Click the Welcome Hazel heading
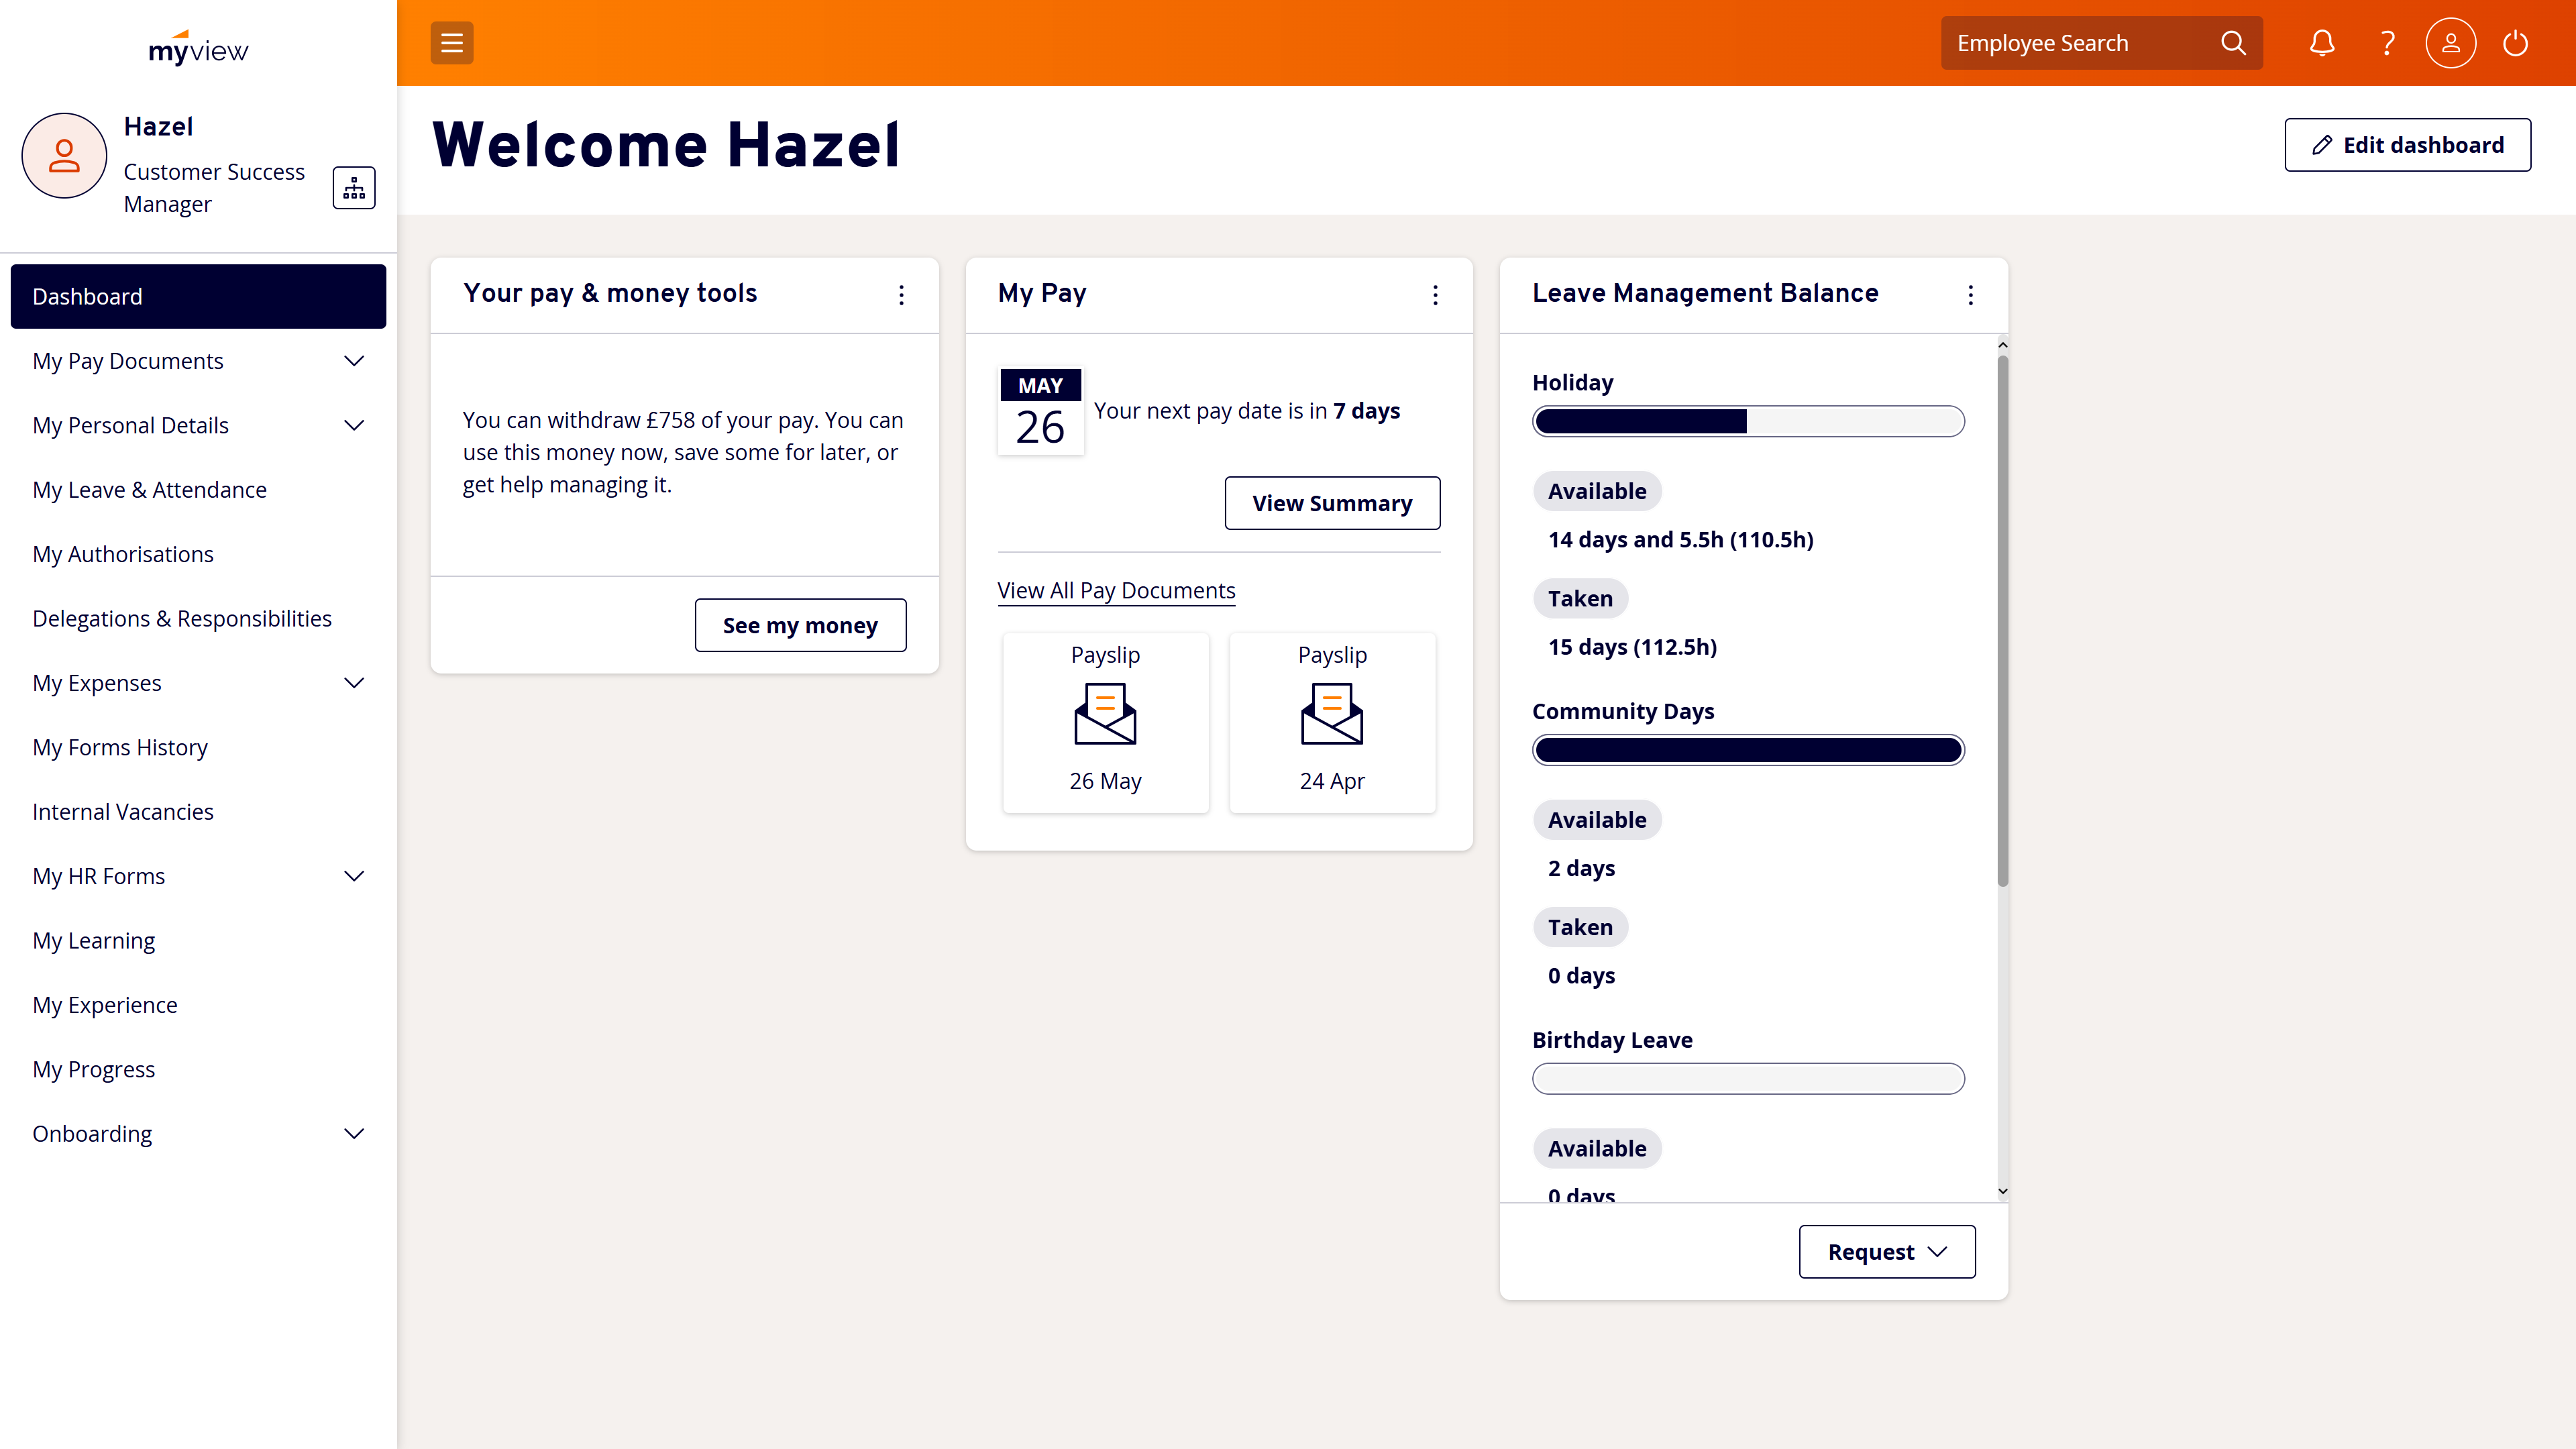The height and width of the screenshot is (1449, 2576). point(666,145)
